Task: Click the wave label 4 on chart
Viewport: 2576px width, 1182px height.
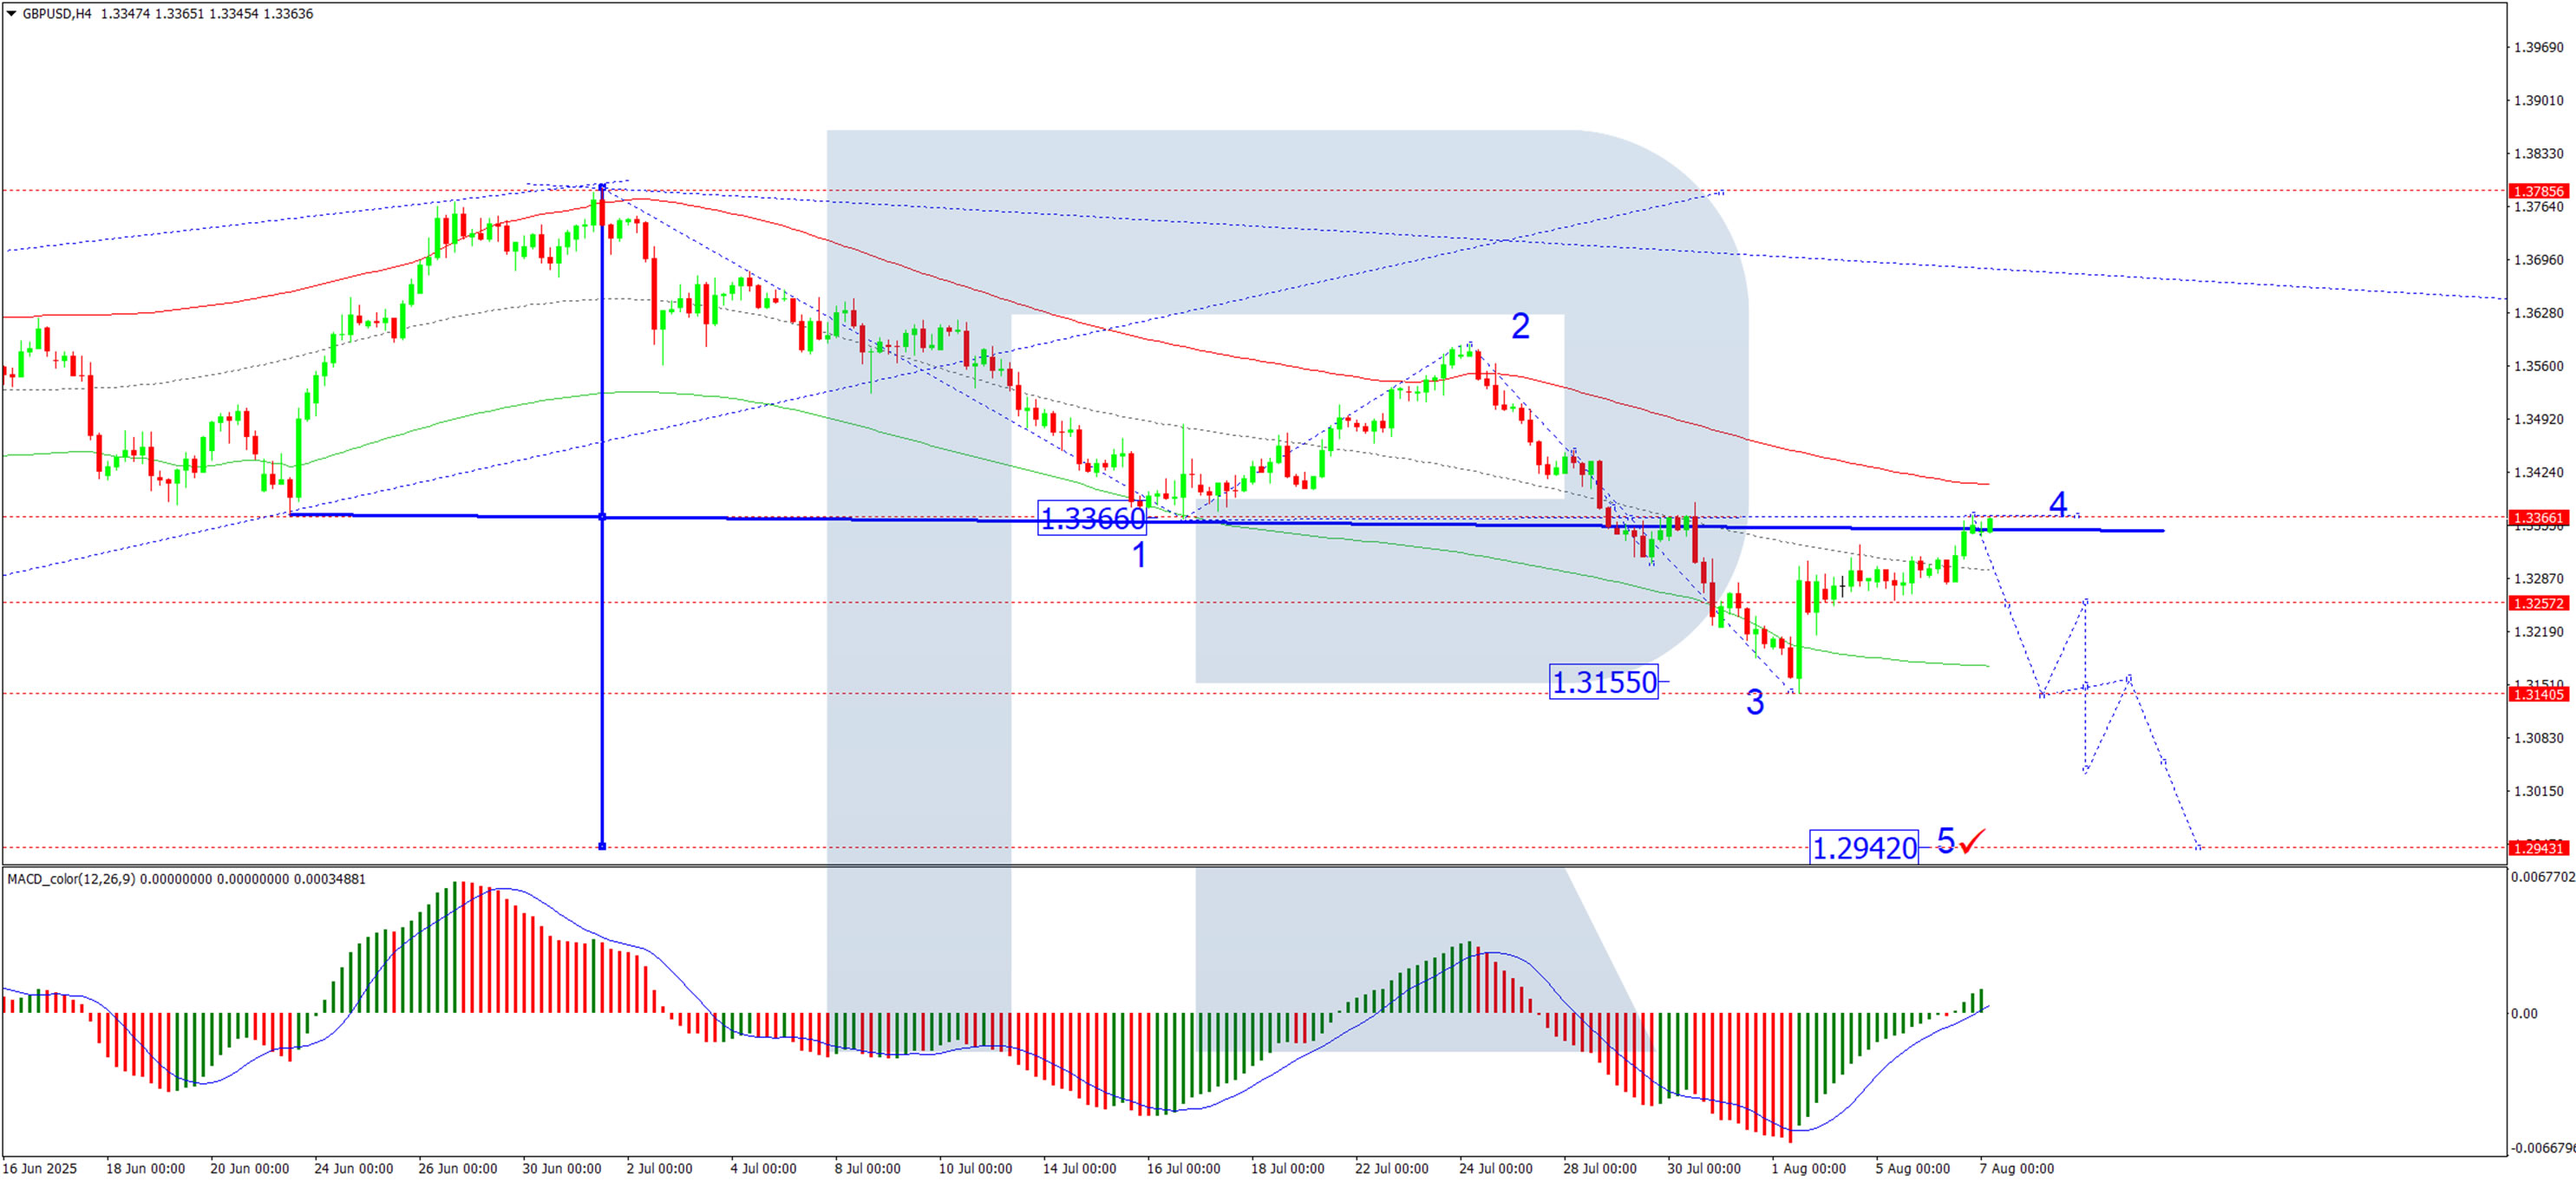Action: (x=2057, y=504)
